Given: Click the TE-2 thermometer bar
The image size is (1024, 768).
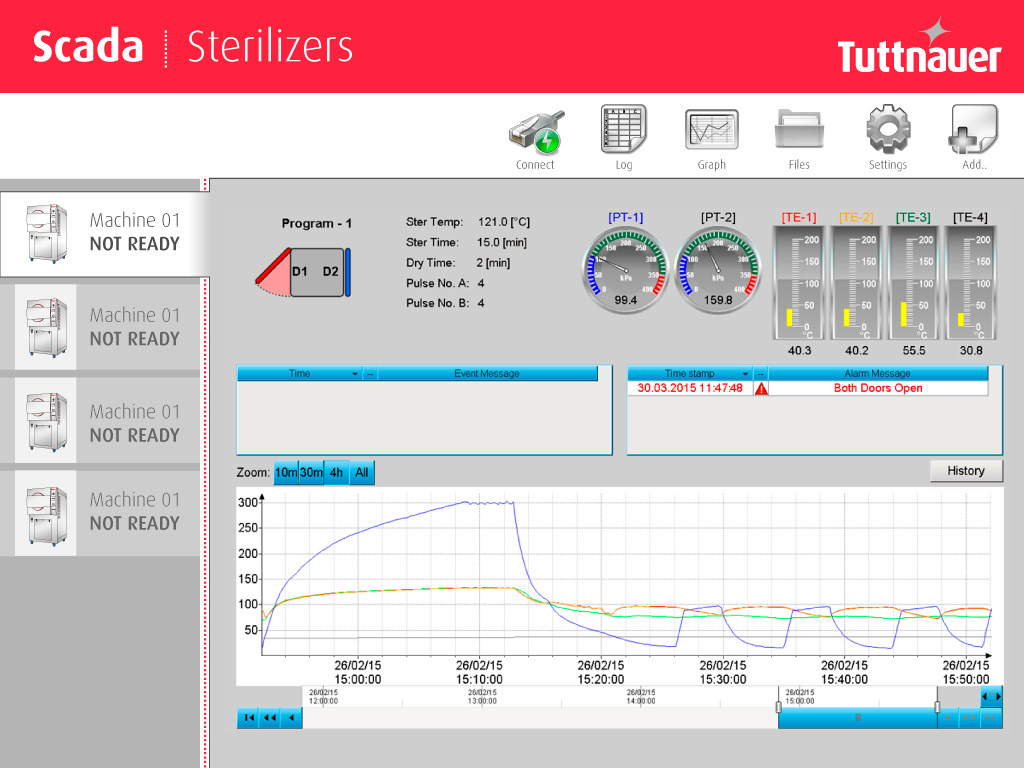Looking at the screenshot, I should pos(856,283).
